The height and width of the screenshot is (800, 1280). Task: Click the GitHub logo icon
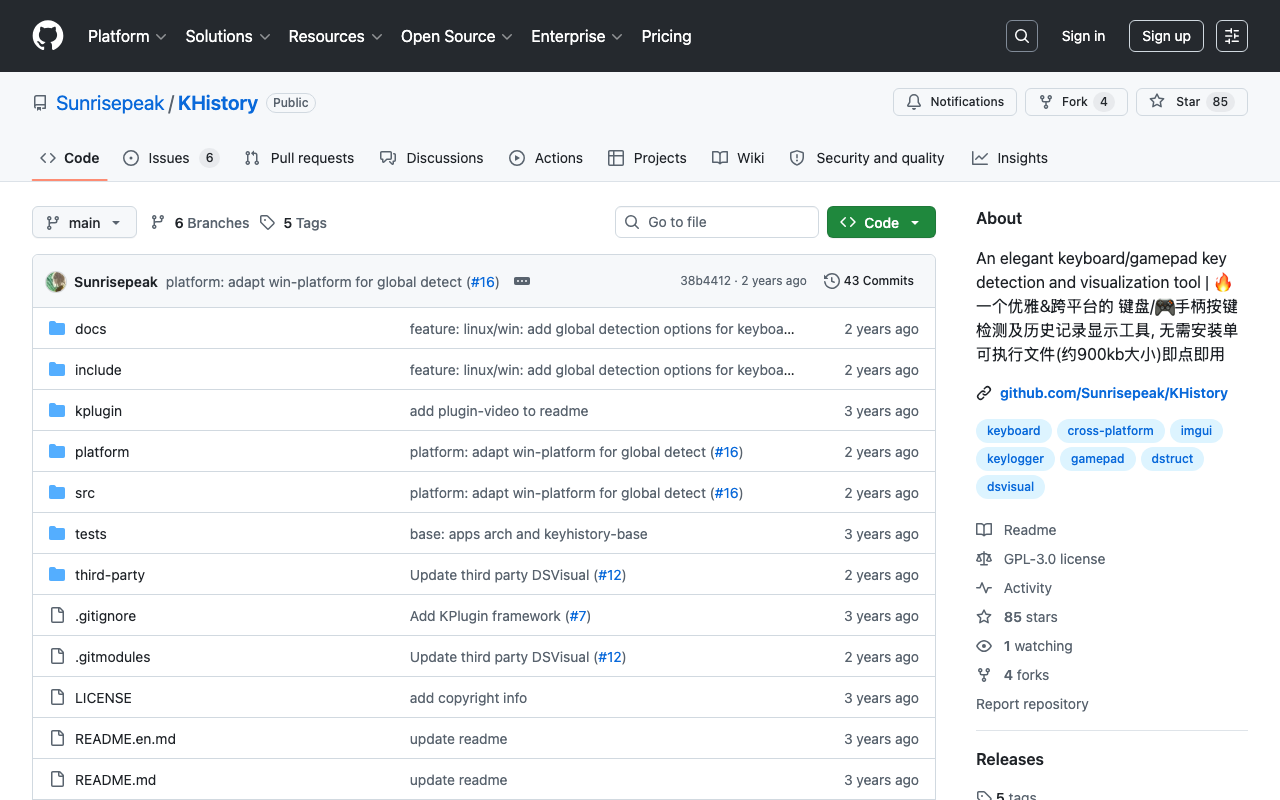48,36
